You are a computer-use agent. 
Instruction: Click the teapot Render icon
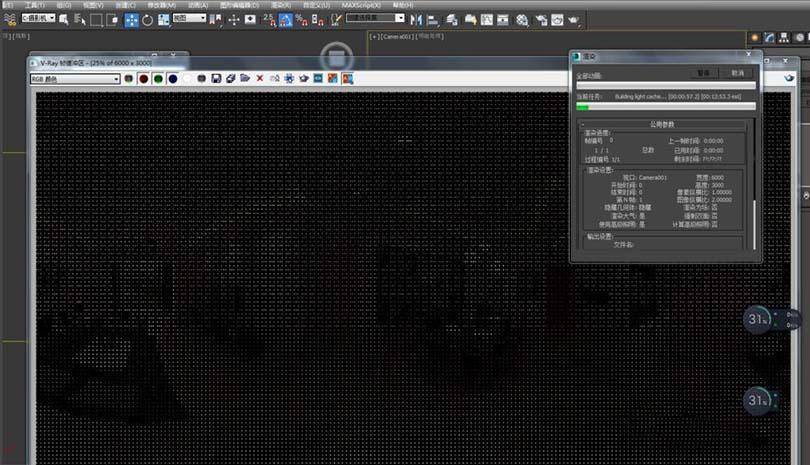click(574, 20)
